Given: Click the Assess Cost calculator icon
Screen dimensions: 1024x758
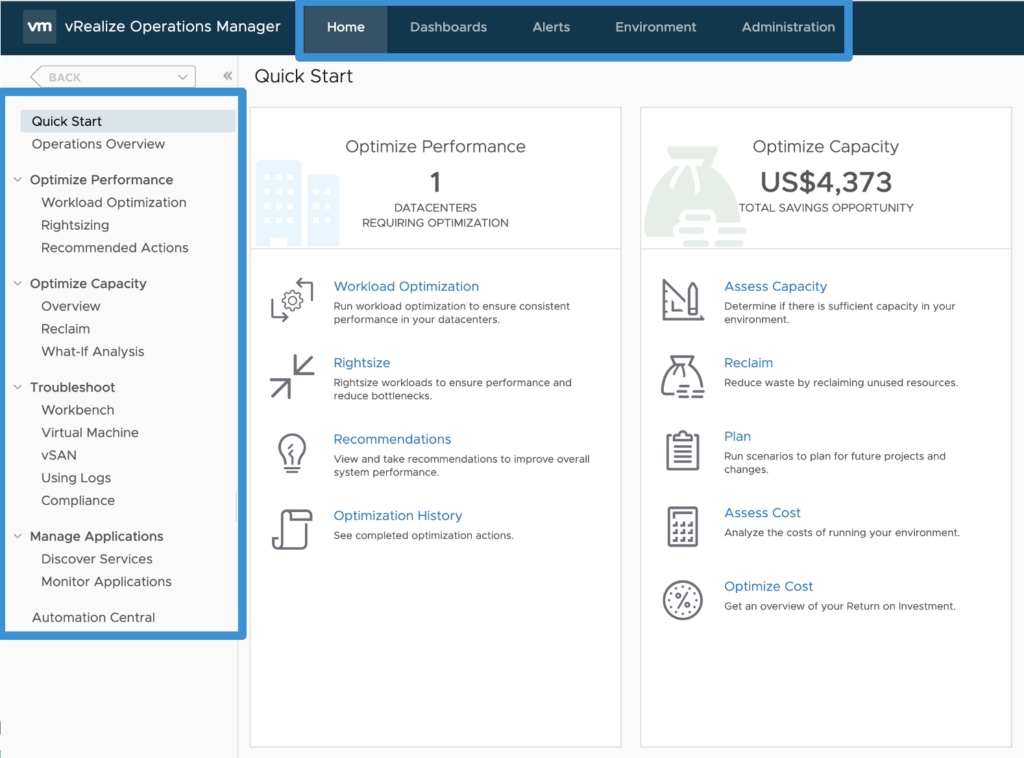Looking at the screenshot, I should pyautogui.click(x=683, y=526).
